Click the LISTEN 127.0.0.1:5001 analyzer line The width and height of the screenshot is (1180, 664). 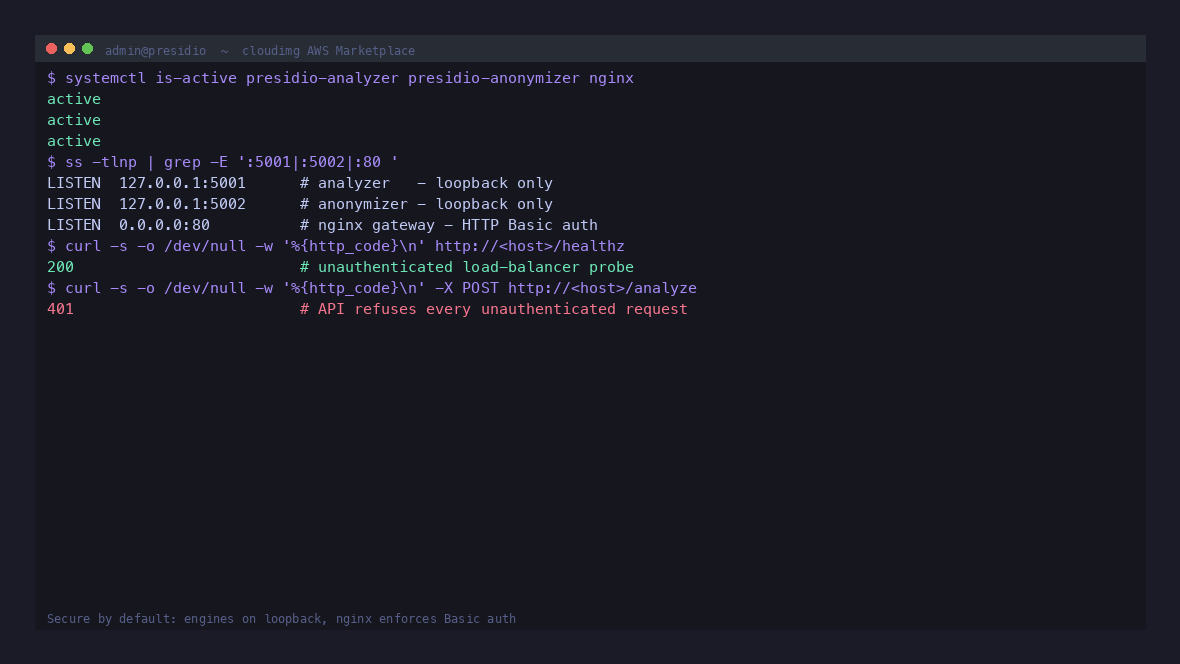300,183
